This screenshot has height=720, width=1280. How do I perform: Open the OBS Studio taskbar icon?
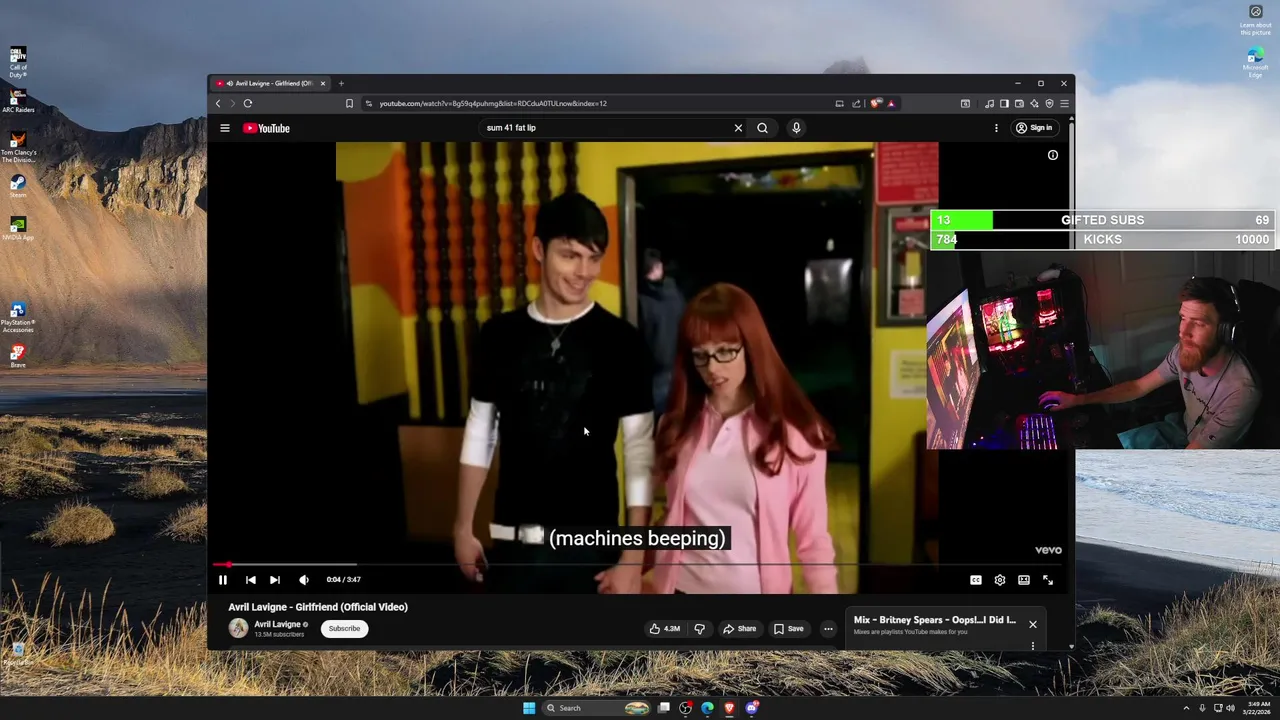[686, 708]
